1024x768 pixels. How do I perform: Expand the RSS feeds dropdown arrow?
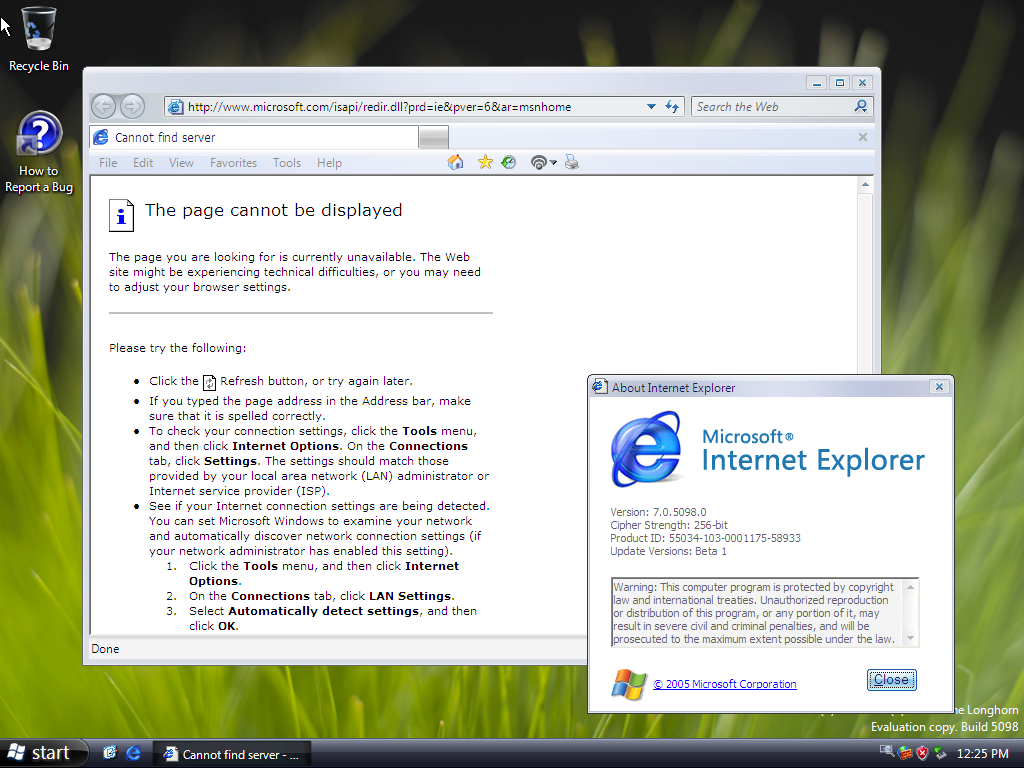tap(552, 163)
